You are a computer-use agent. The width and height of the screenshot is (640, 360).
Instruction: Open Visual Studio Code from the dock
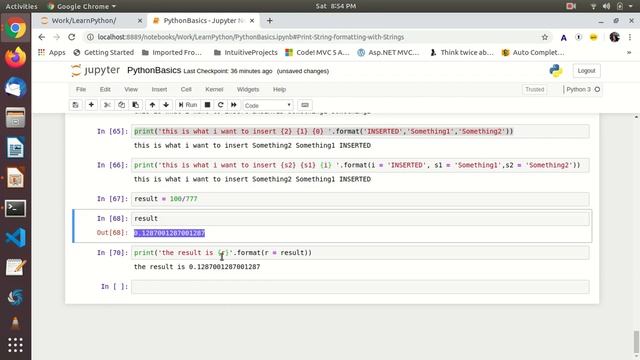15,238
